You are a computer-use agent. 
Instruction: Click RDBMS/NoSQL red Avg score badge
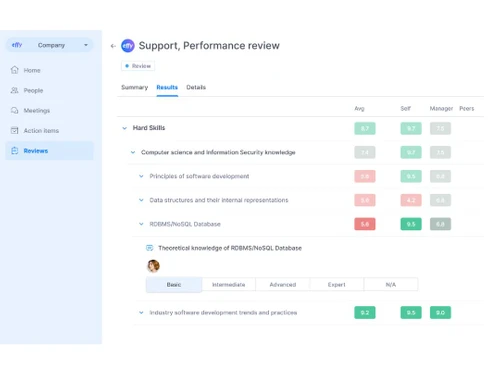[x=365, y=224]
